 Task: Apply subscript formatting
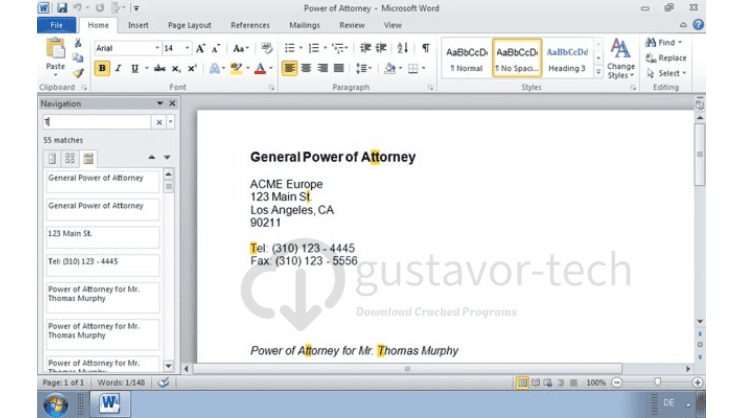tap(176, 68)
